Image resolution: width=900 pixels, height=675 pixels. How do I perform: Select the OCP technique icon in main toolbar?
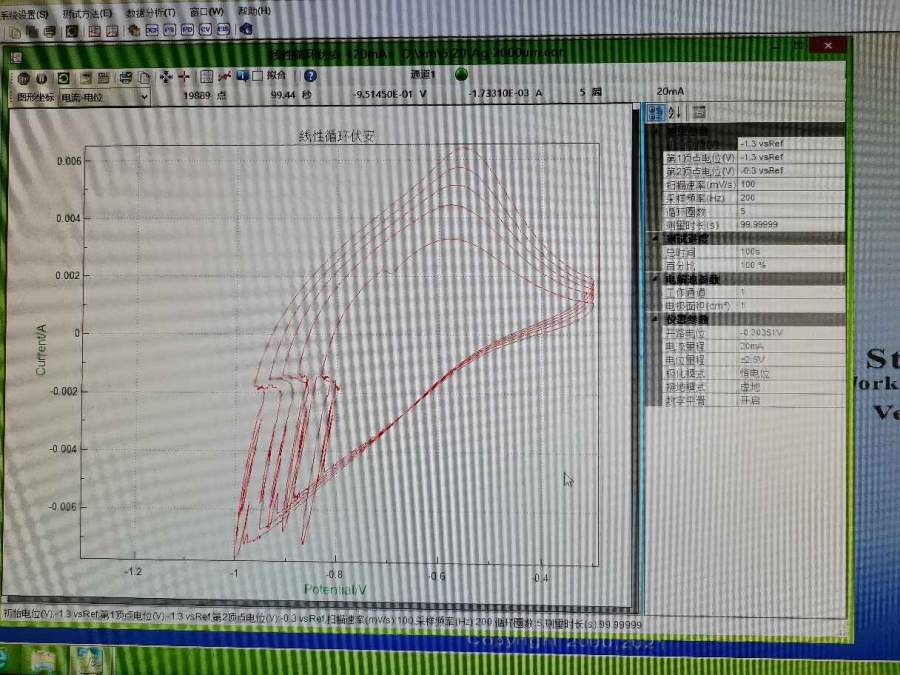(x=152, y=30)
